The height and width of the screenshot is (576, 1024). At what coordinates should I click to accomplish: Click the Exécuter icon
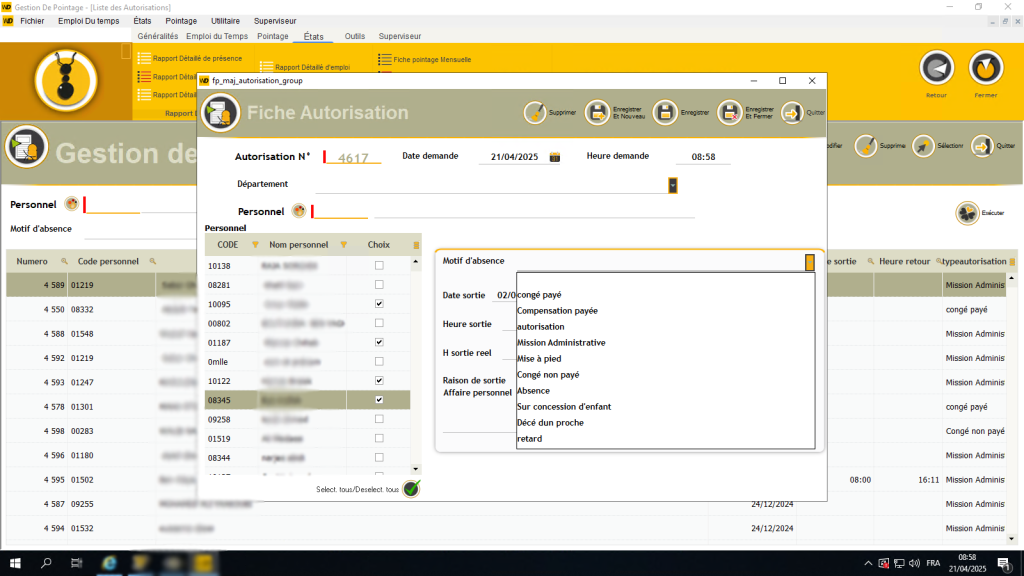pyautogui.click(x=967, y=213)
